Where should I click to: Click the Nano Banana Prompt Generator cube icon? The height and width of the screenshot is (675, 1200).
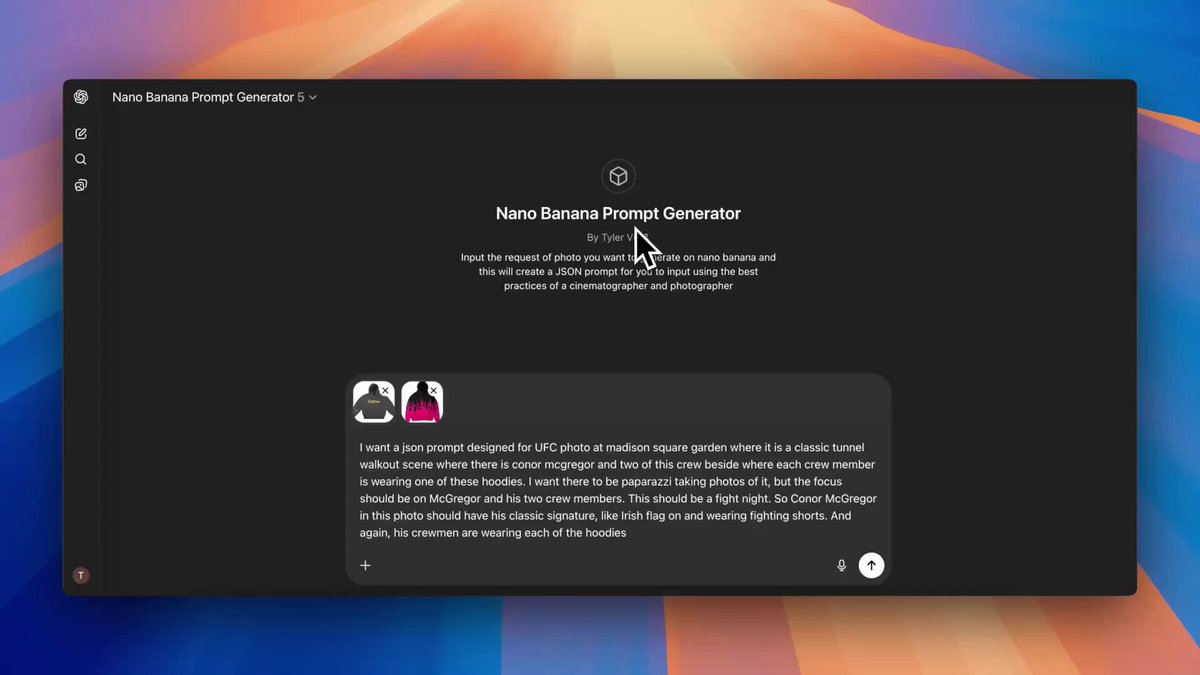(x=618, y=176)
